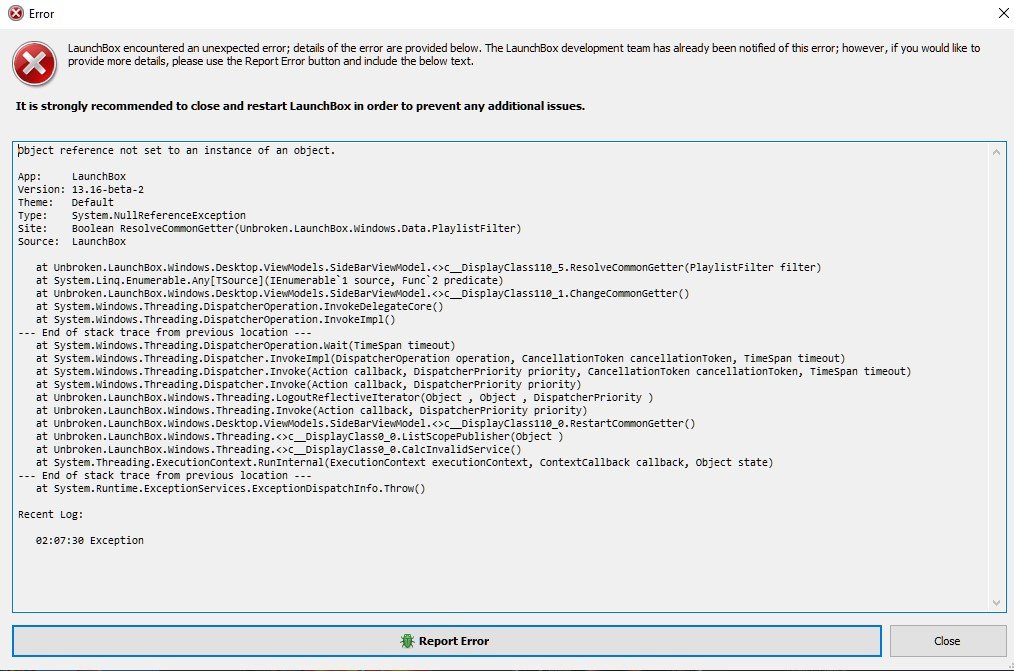Click the 'Recent Log:' heading
Viewport: 1014px width, 671px height.
50,515
